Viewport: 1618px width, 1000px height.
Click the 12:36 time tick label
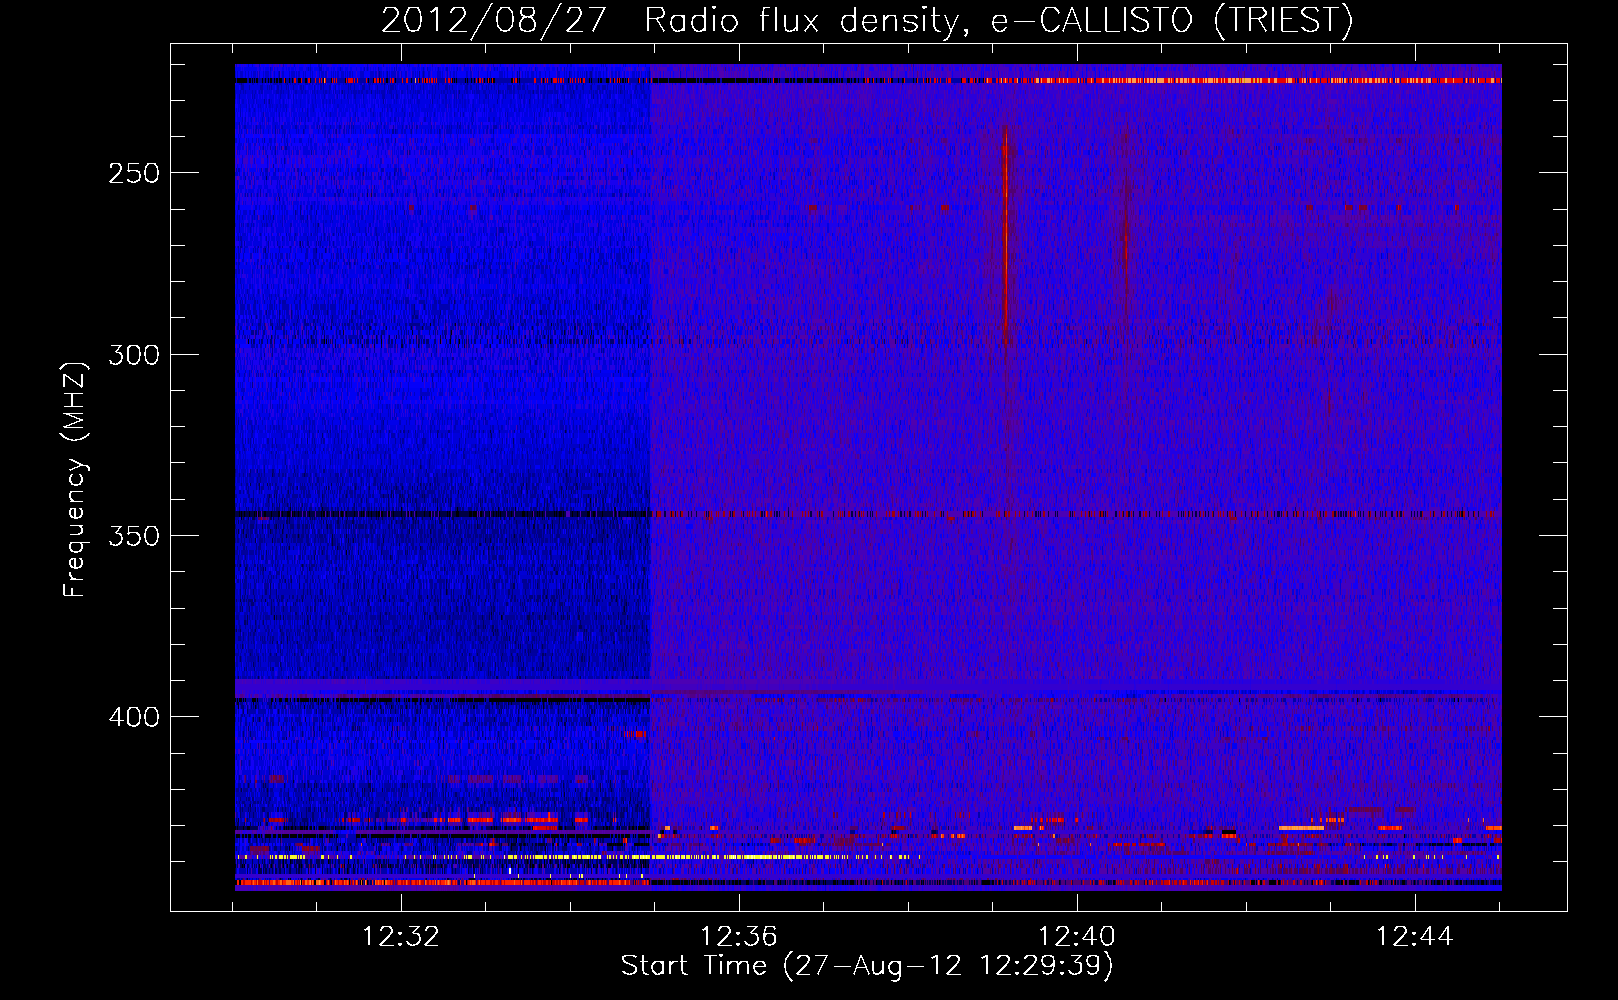[739, 937]
